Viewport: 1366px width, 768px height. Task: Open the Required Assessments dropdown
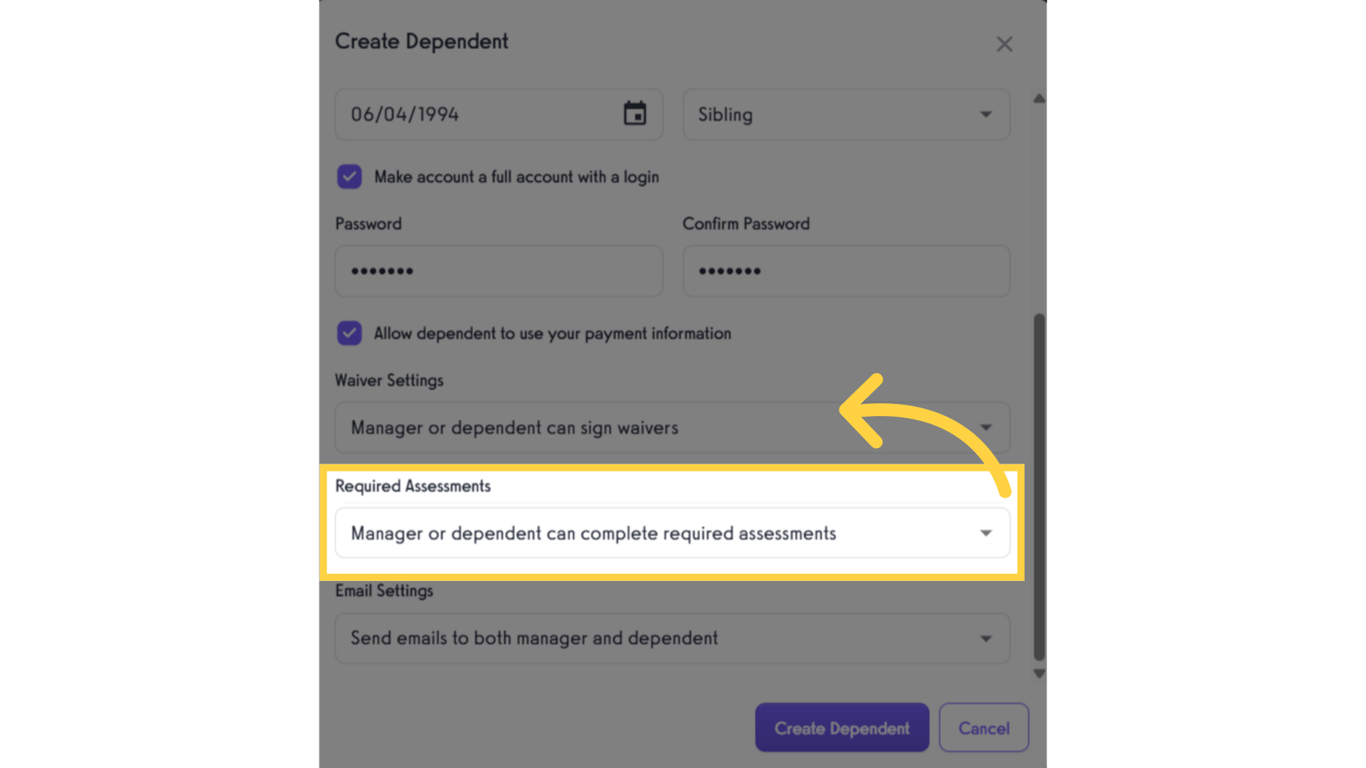pyautogui.click(x=671, y=533)
